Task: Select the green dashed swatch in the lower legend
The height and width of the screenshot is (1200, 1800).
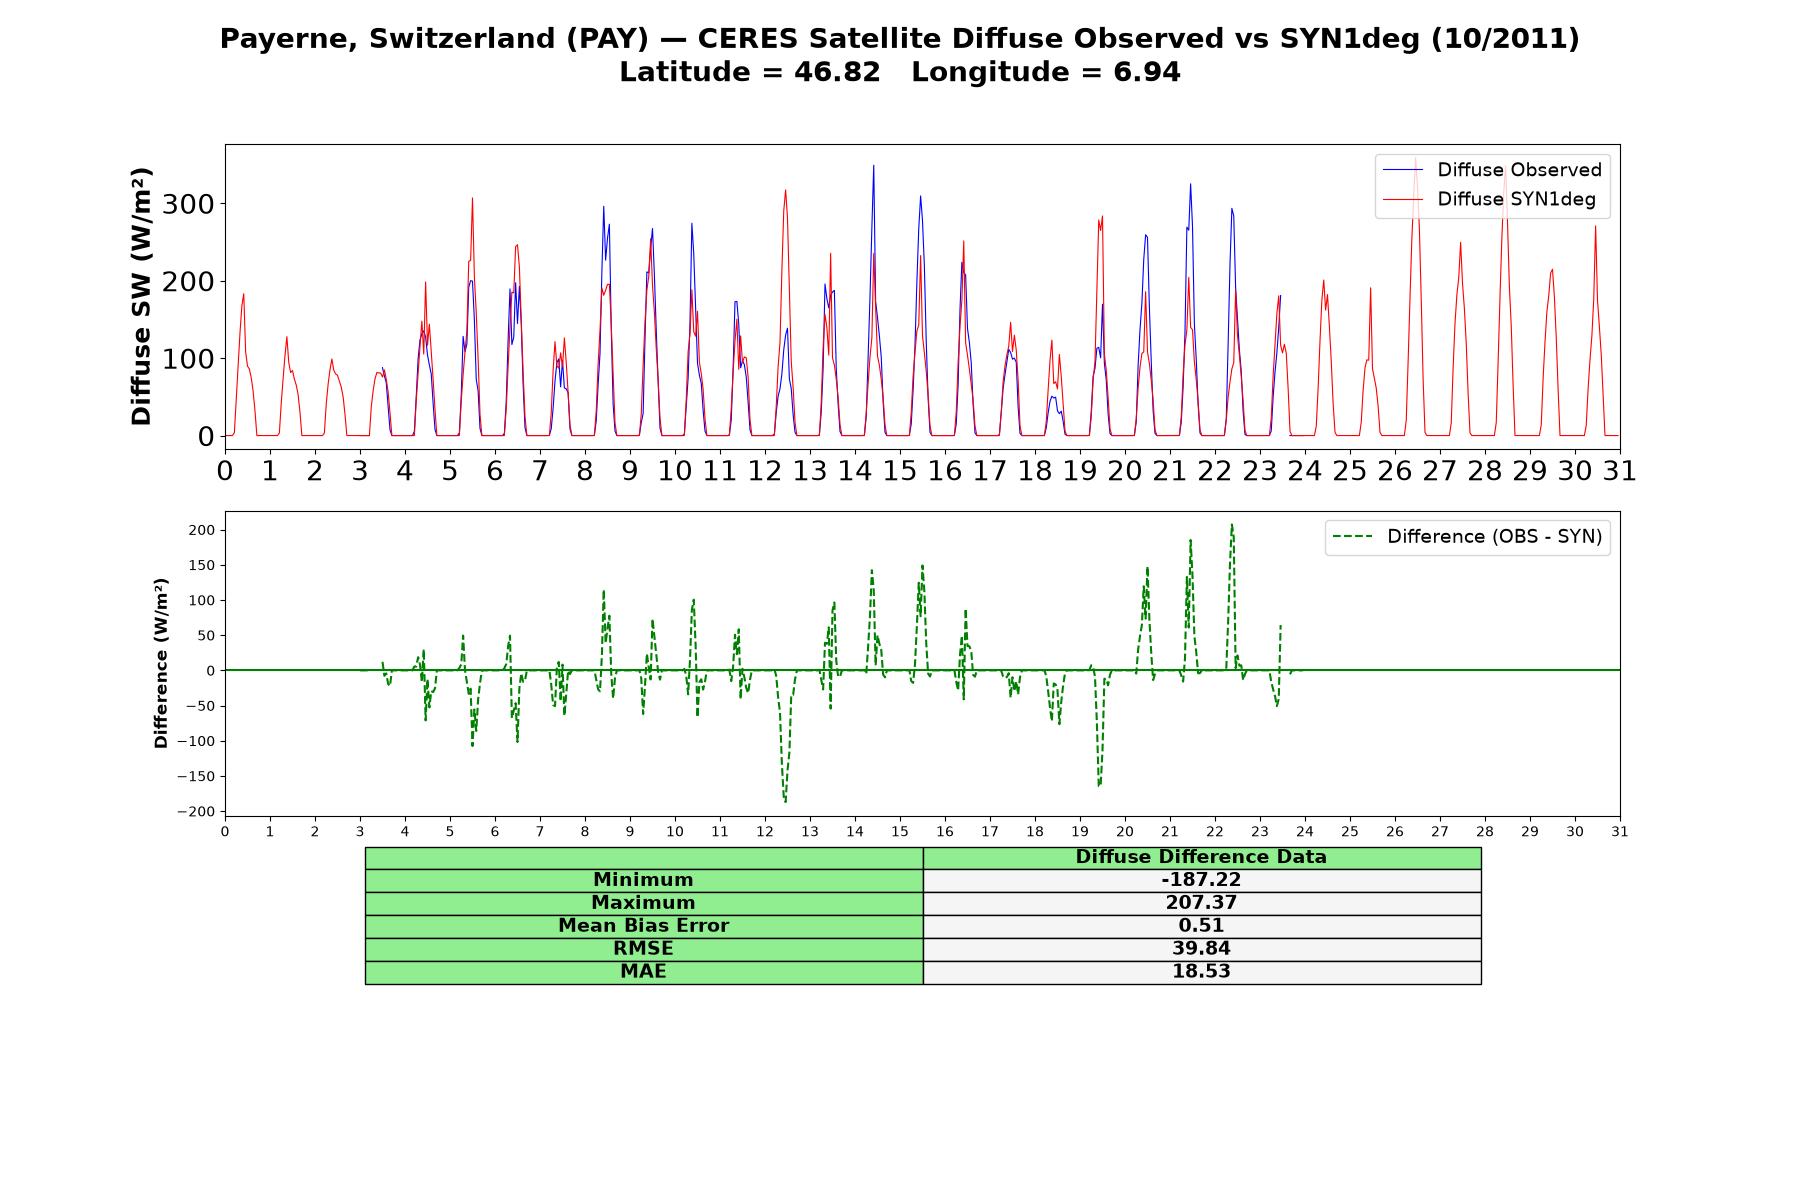Action: click(x=1353, y=537)
